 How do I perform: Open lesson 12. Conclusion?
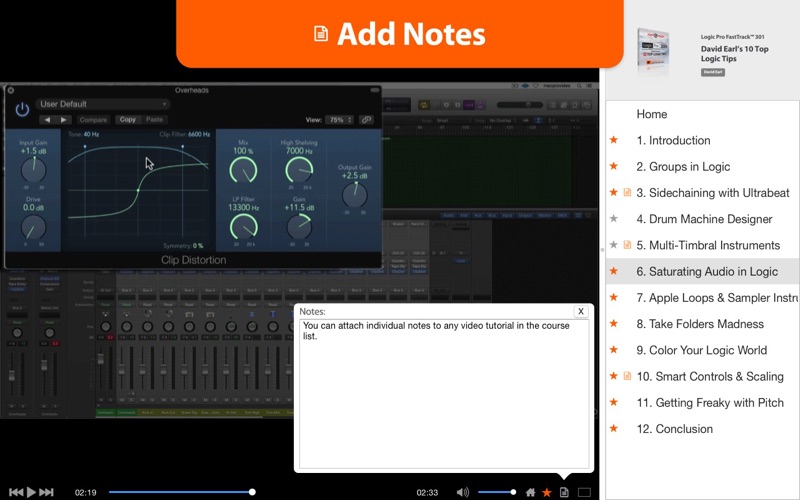674,429
